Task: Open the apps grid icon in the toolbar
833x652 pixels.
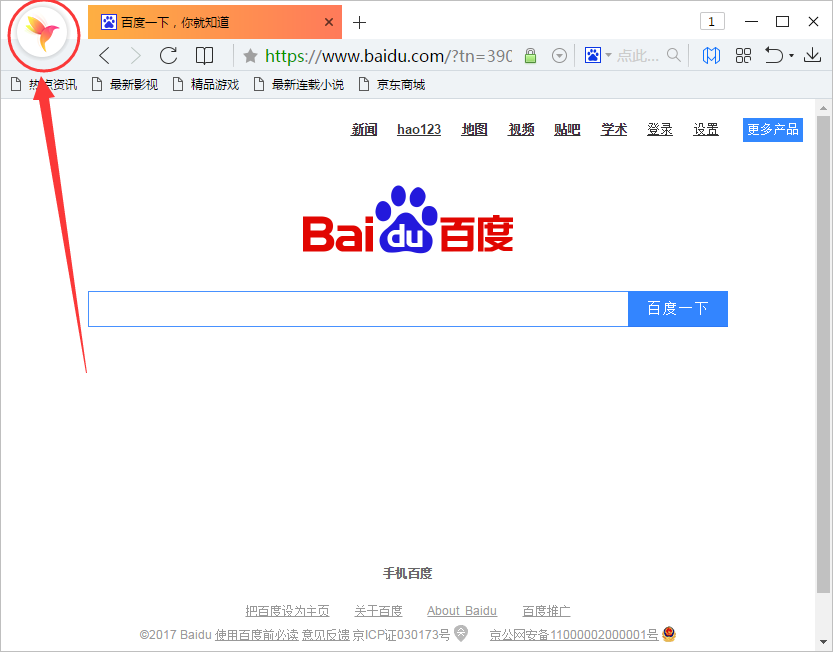Action: coord(743,56)
